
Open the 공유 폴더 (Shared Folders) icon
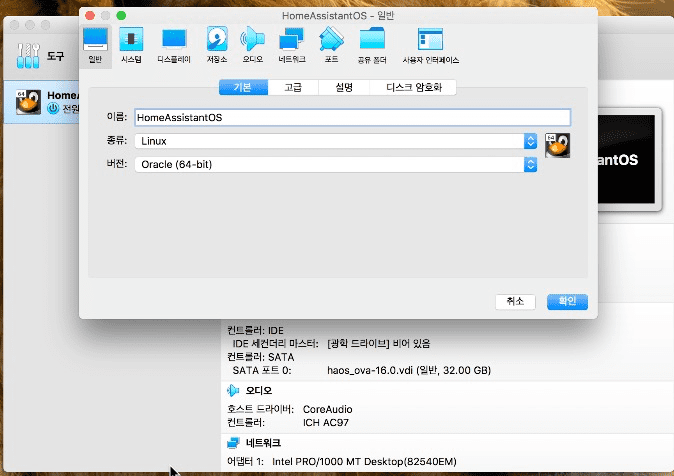[372, 46]
